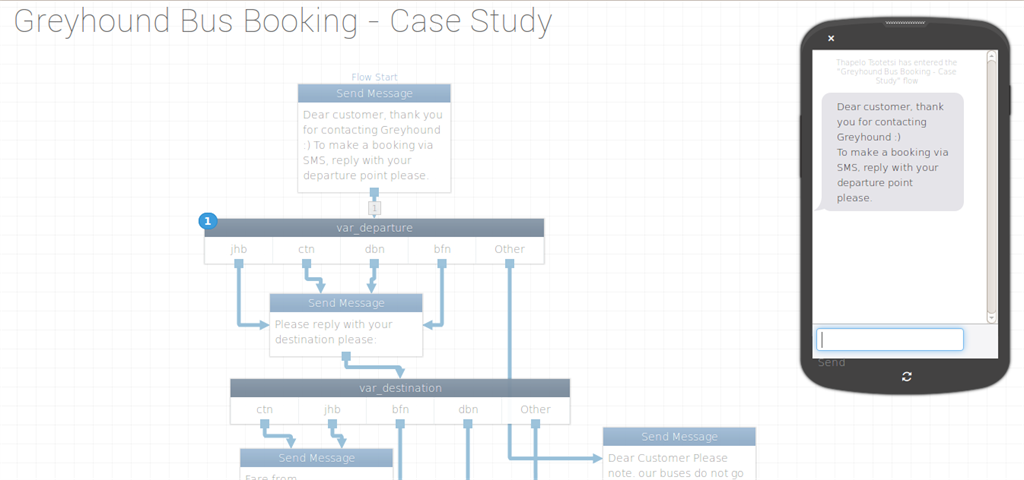
Task: Click first Send Message header under Flow Start
Action: pyautogui.click(x=374, y=93)
